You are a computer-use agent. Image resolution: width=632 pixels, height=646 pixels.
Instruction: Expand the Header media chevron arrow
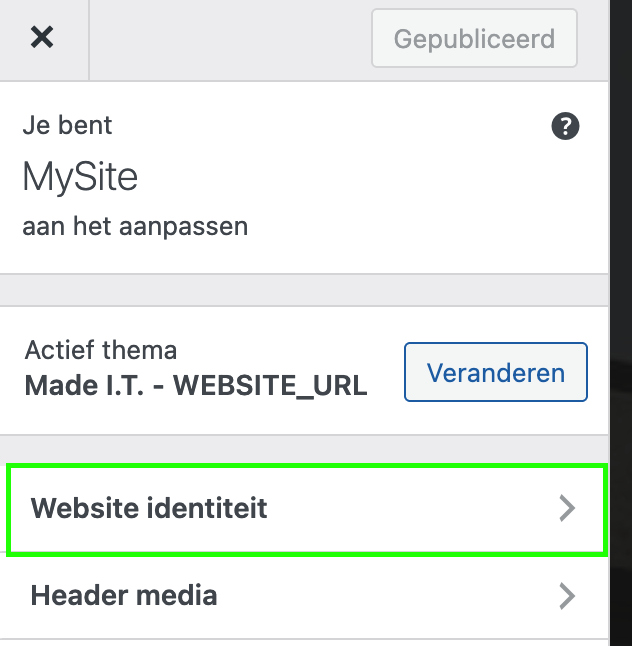tap(567, 596)
